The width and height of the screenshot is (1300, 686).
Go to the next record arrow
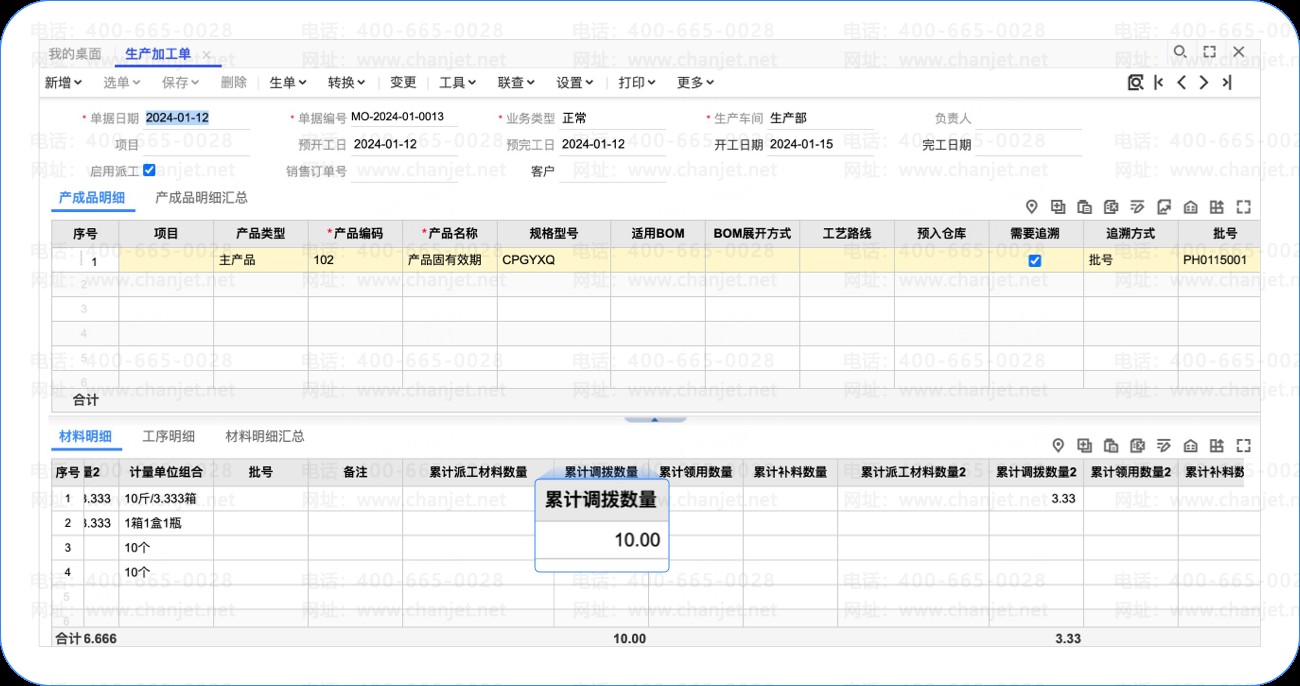[x=1204, y=83]
